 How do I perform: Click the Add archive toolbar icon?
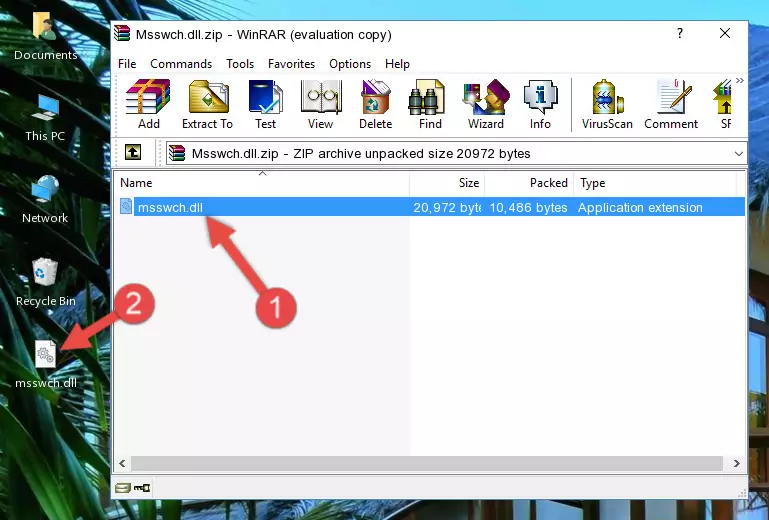(x=148, y=104)
